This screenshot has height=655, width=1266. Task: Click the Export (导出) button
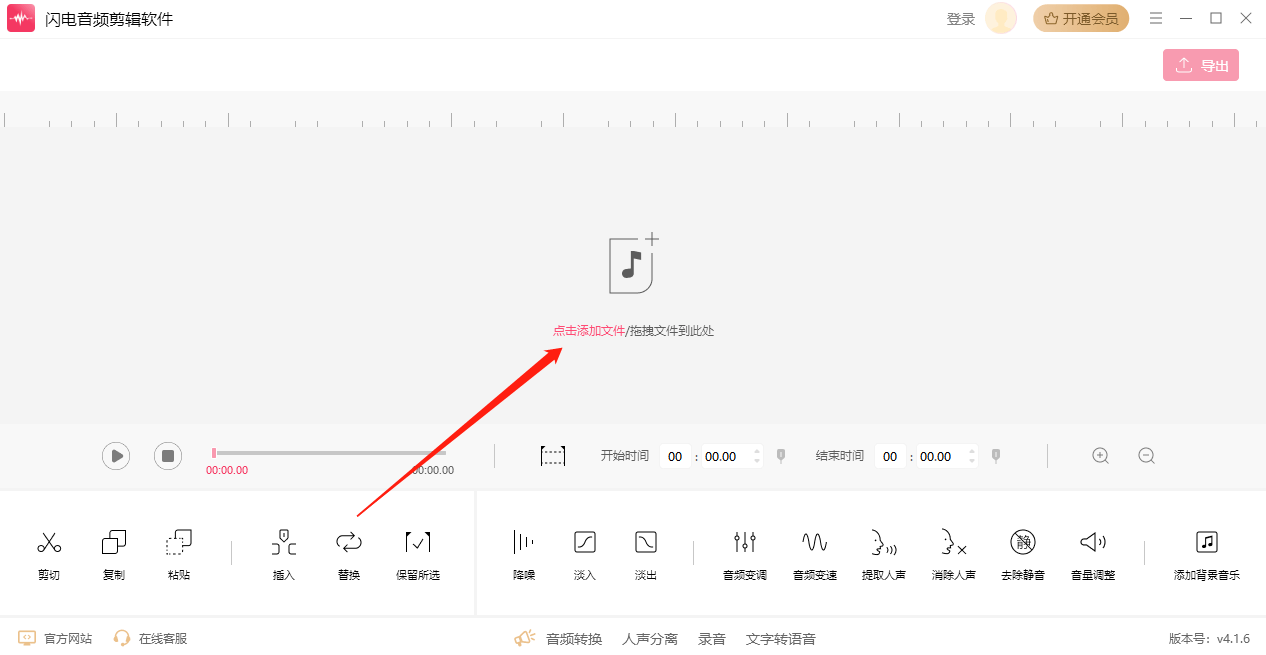click(1201, 65)
